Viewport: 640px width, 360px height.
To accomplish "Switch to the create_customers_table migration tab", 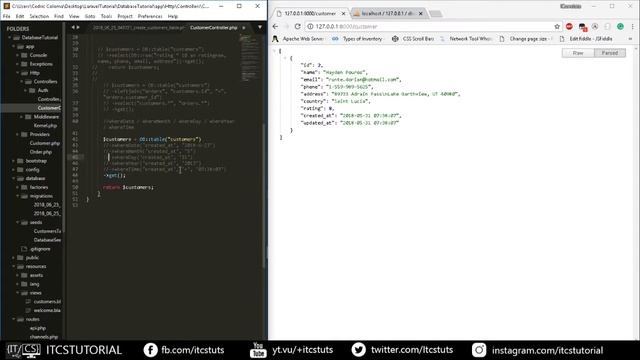I will pos(138,28).
